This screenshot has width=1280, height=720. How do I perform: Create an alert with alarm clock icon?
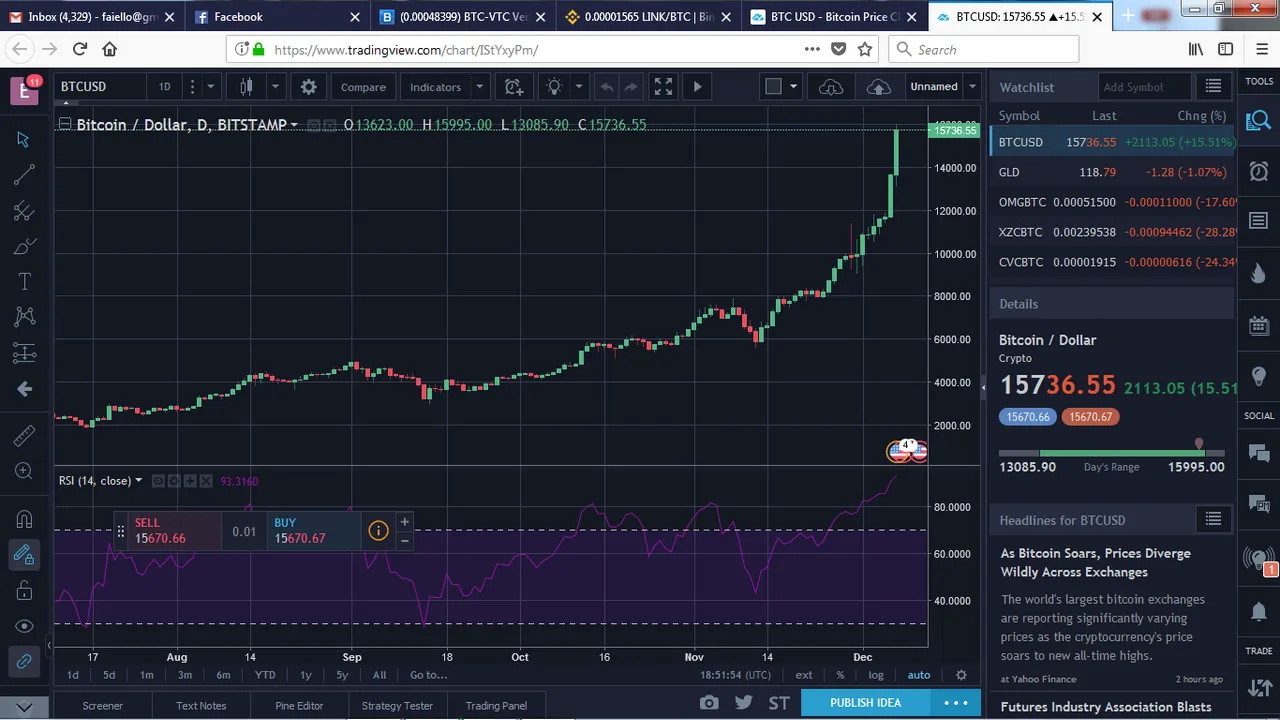514,87
